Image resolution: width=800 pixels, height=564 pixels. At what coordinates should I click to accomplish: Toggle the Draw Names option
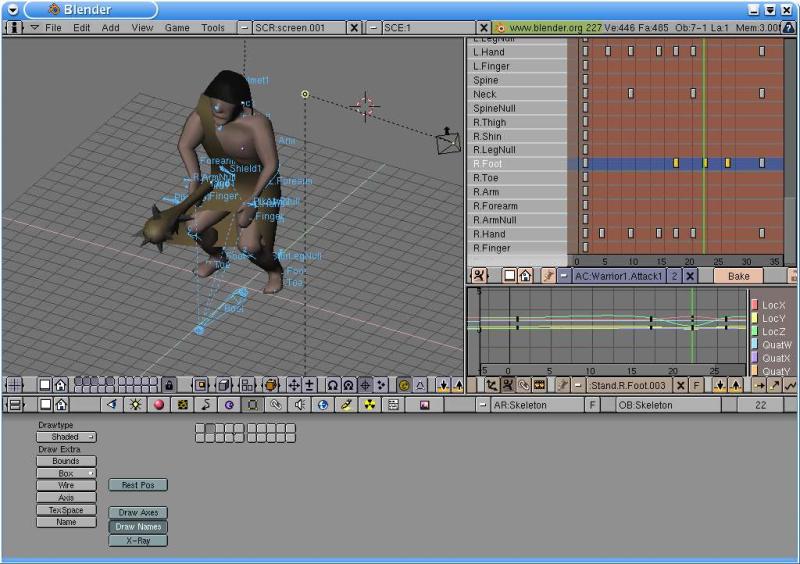tap(138, 527)
